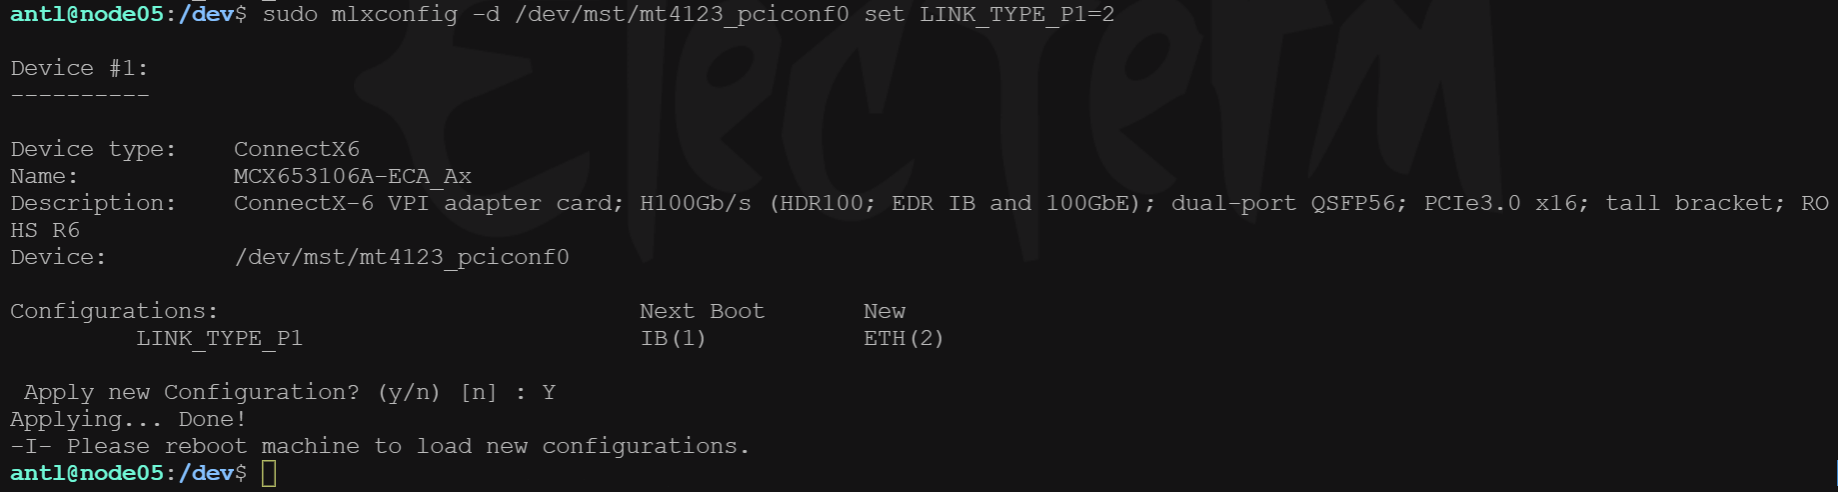Click the 'Device #1:' heading

(x=79, y=68)
